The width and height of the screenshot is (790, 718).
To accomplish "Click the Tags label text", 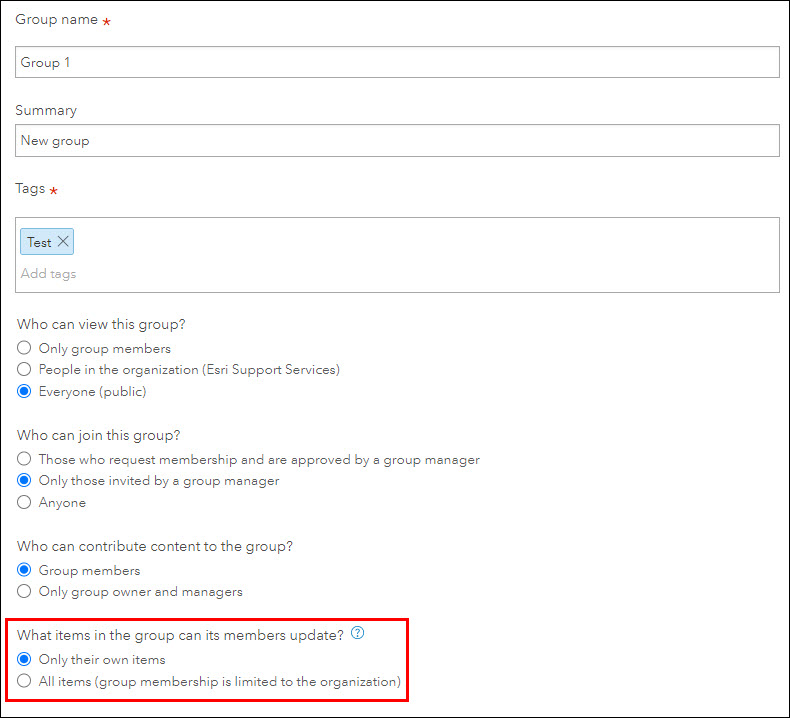I will click(x=30, y=188).
